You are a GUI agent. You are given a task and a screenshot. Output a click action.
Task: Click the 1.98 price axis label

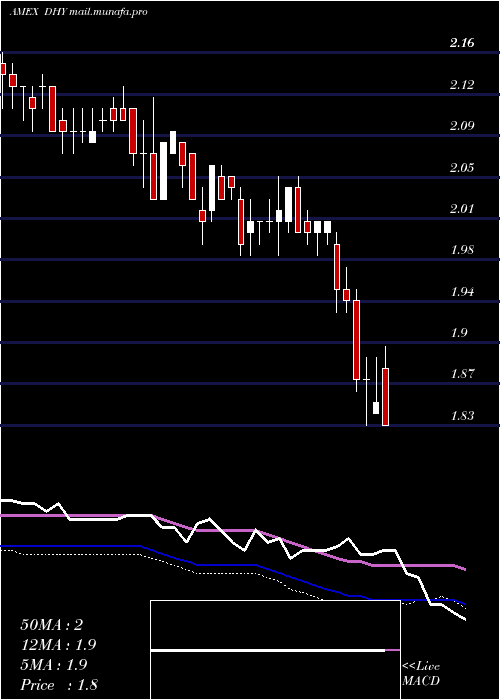pos(462,250)
